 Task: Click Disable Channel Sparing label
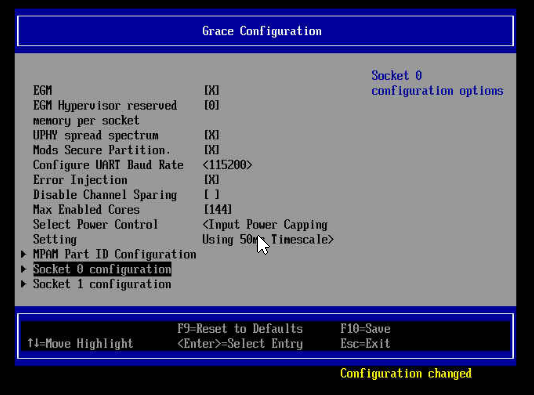click(105, 195)
